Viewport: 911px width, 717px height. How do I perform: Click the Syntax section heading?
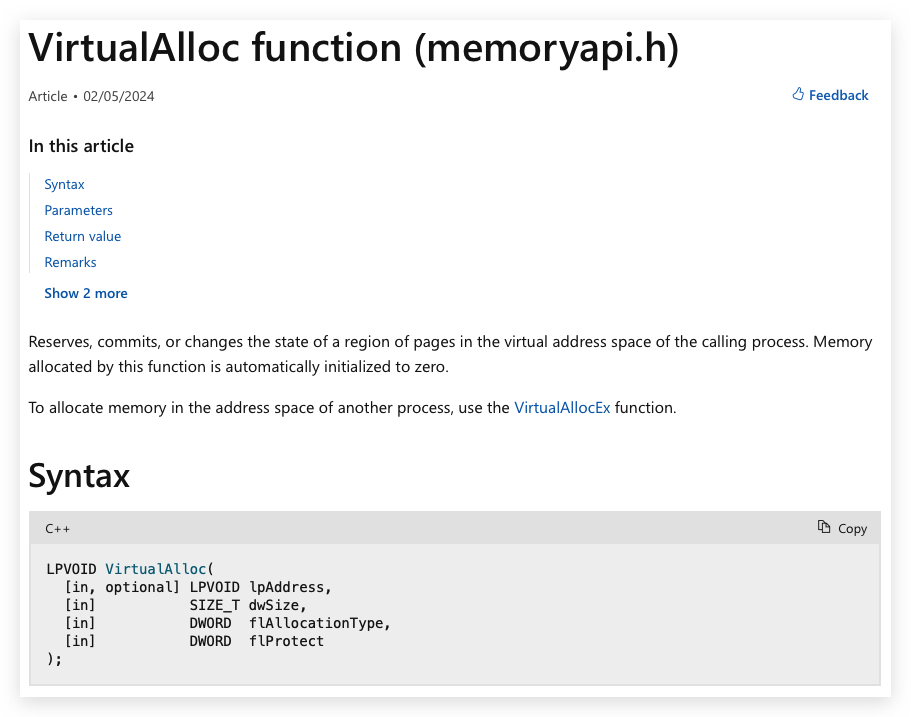[x=79, y=476]
